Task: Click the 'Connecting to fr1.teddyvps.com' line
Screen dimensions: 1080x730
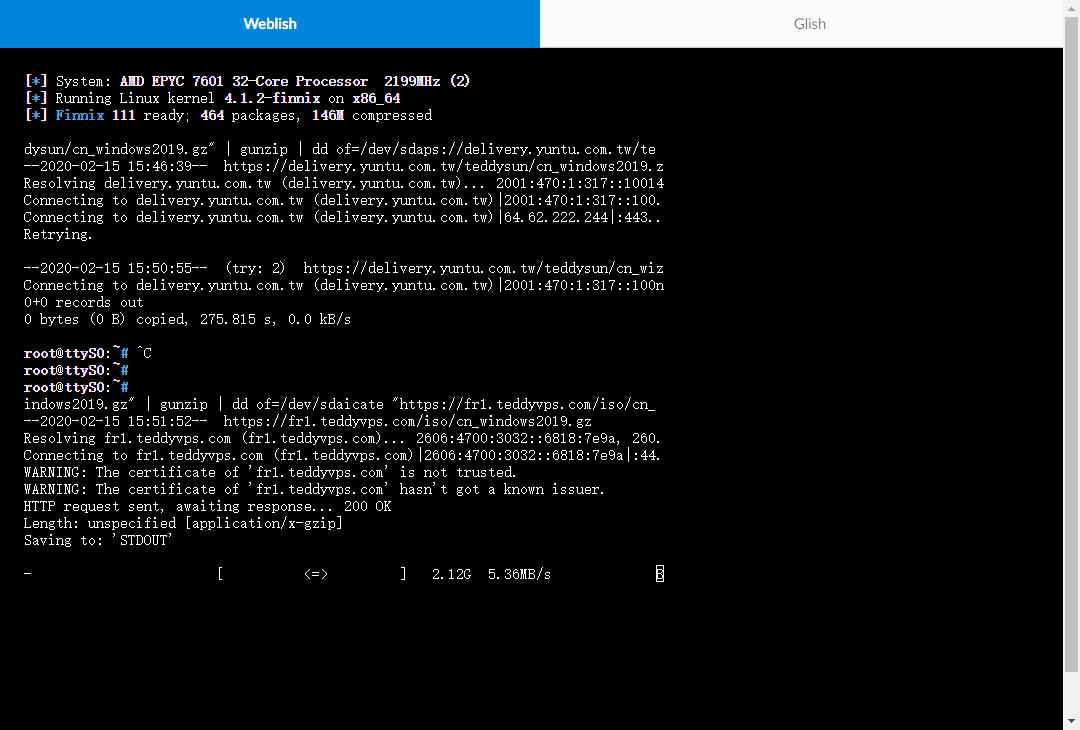Action: [x=342, y=455]
